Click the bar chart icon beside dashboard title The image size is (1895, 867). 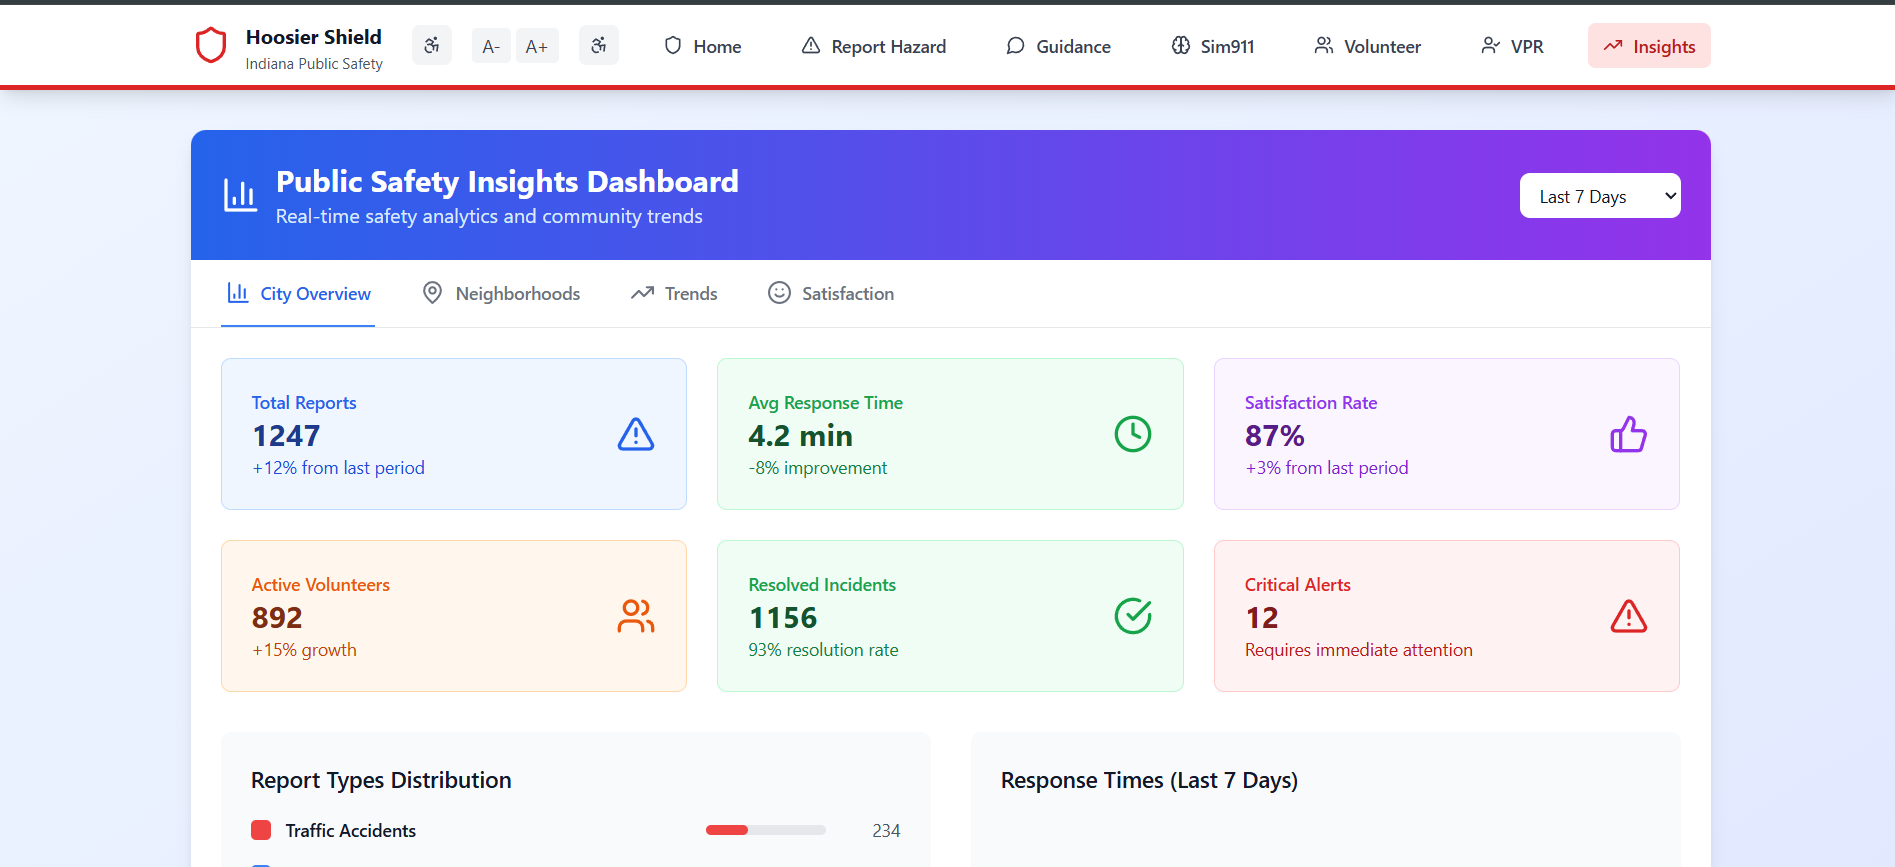click(240, 196)
